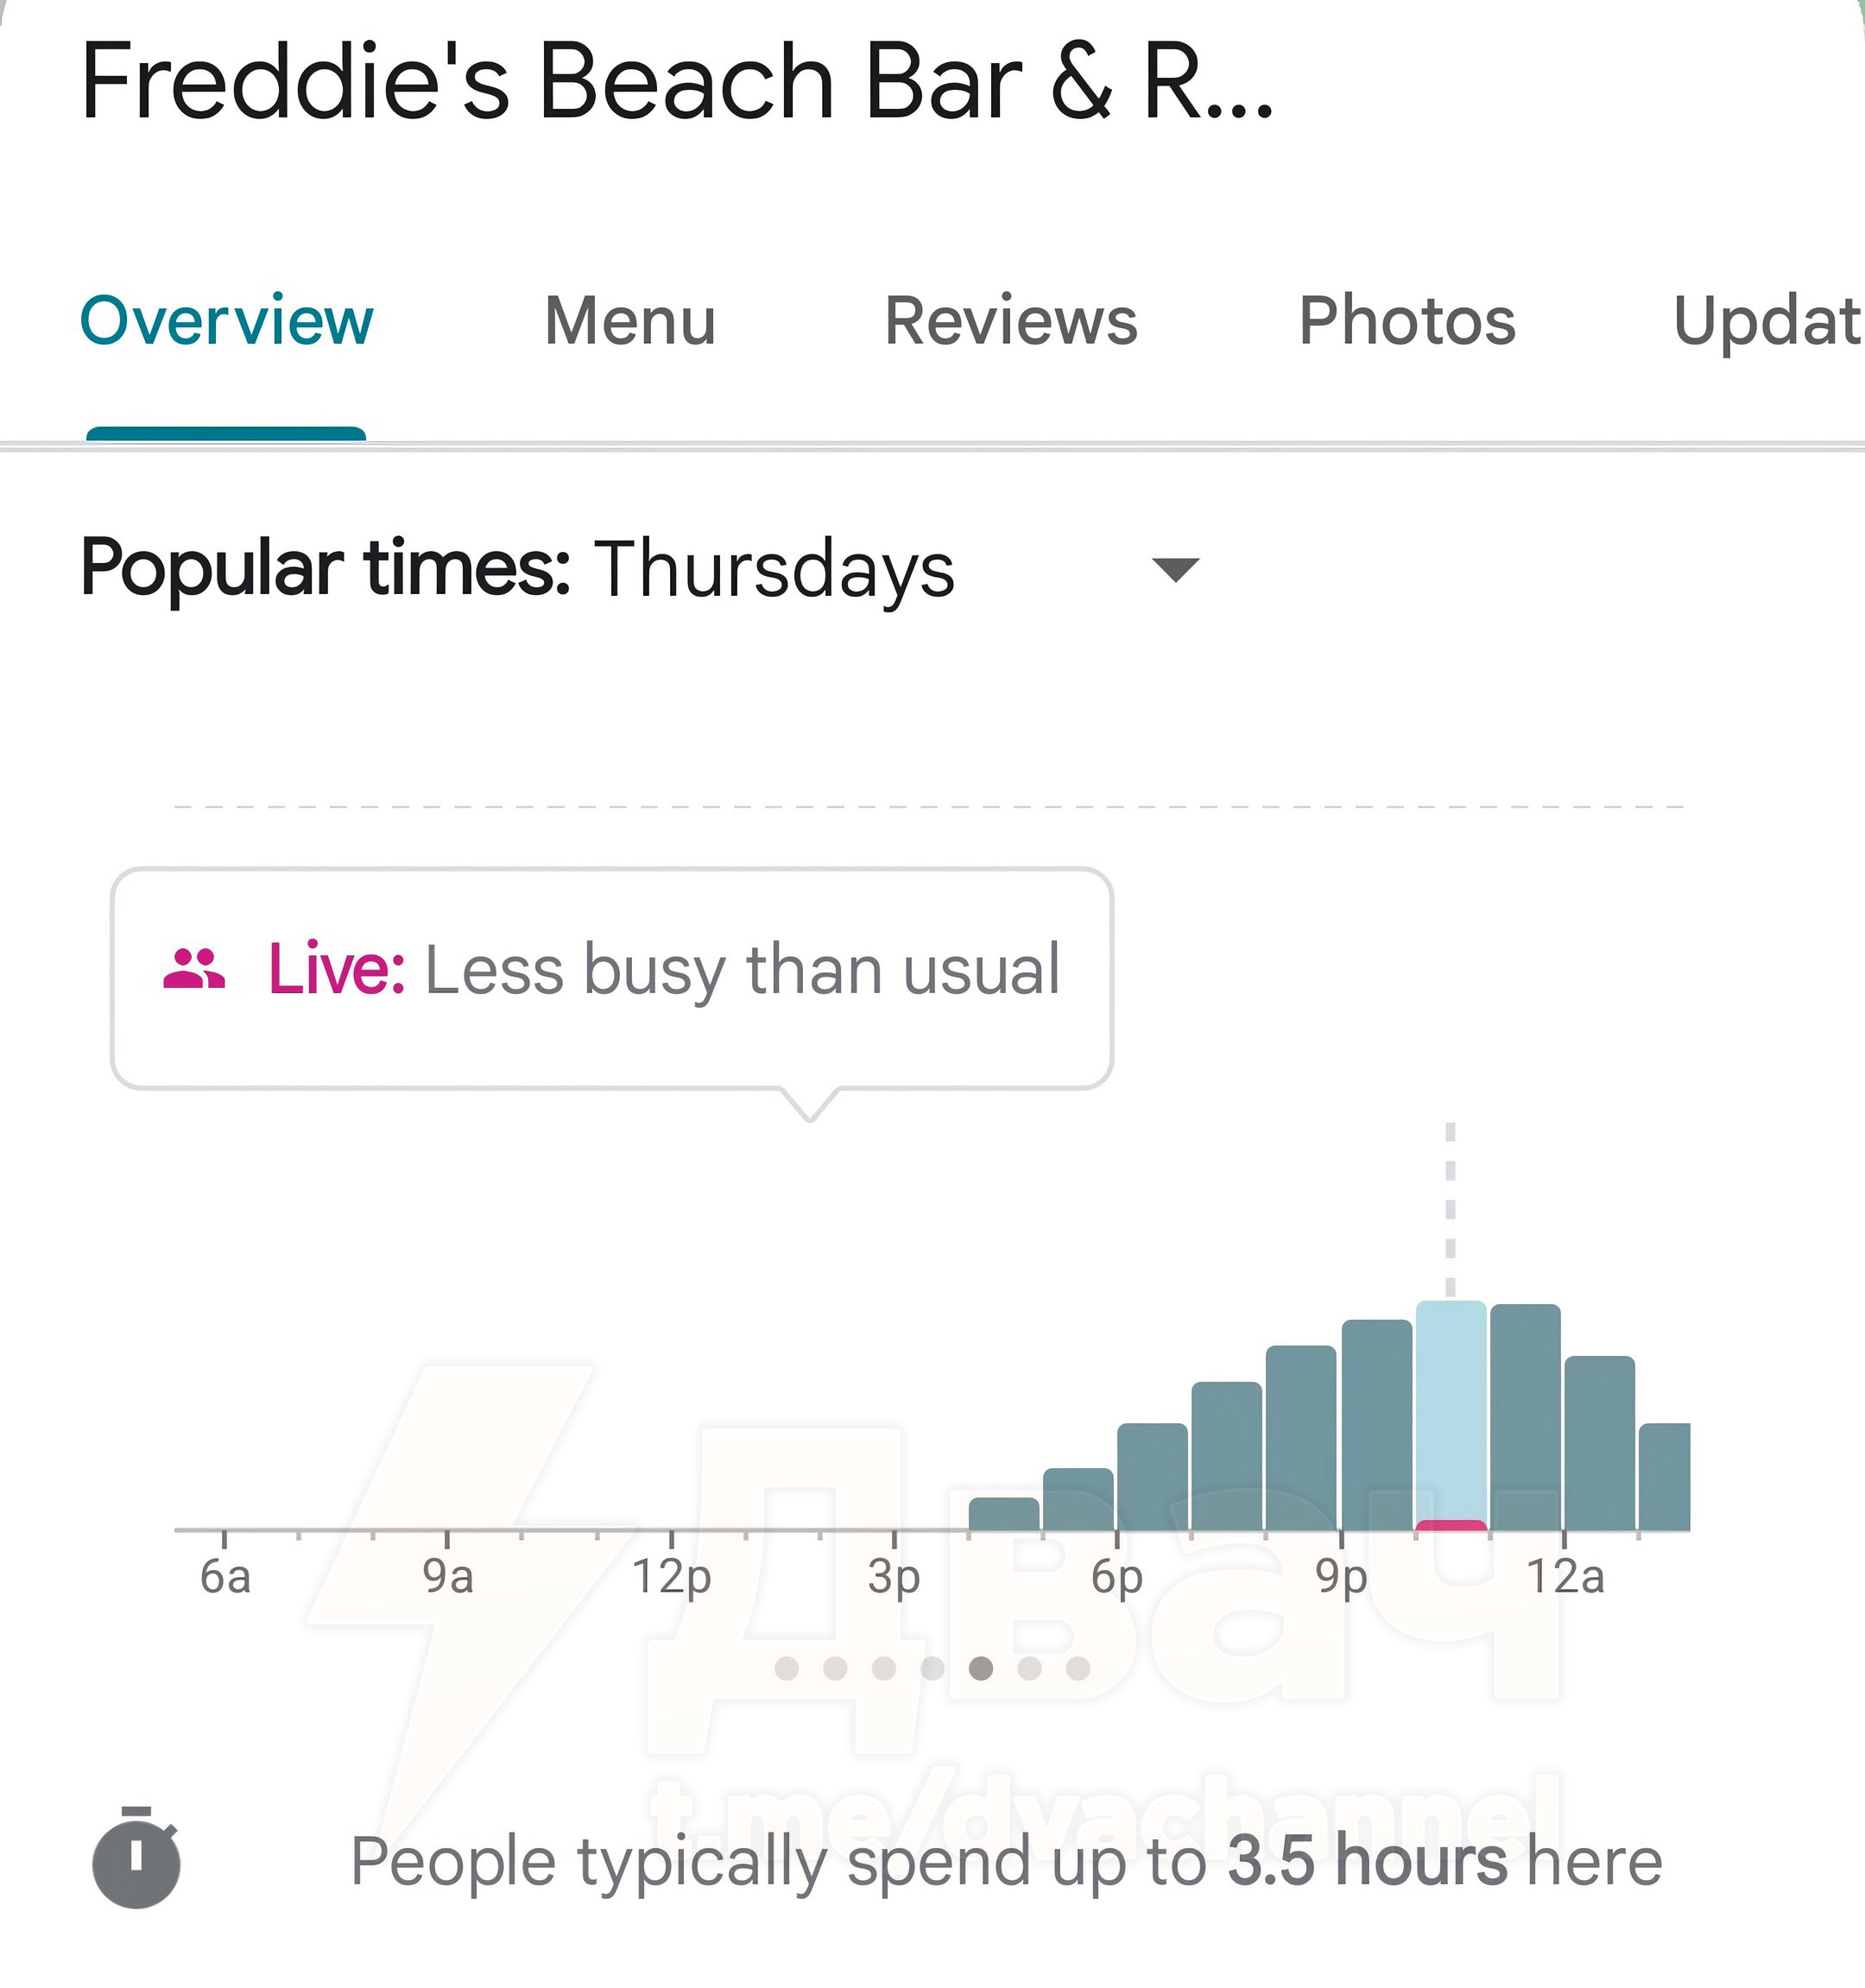Select the Photos tab
Viewport: 1865px width, 1988px height.
[x=1407, y=321]
